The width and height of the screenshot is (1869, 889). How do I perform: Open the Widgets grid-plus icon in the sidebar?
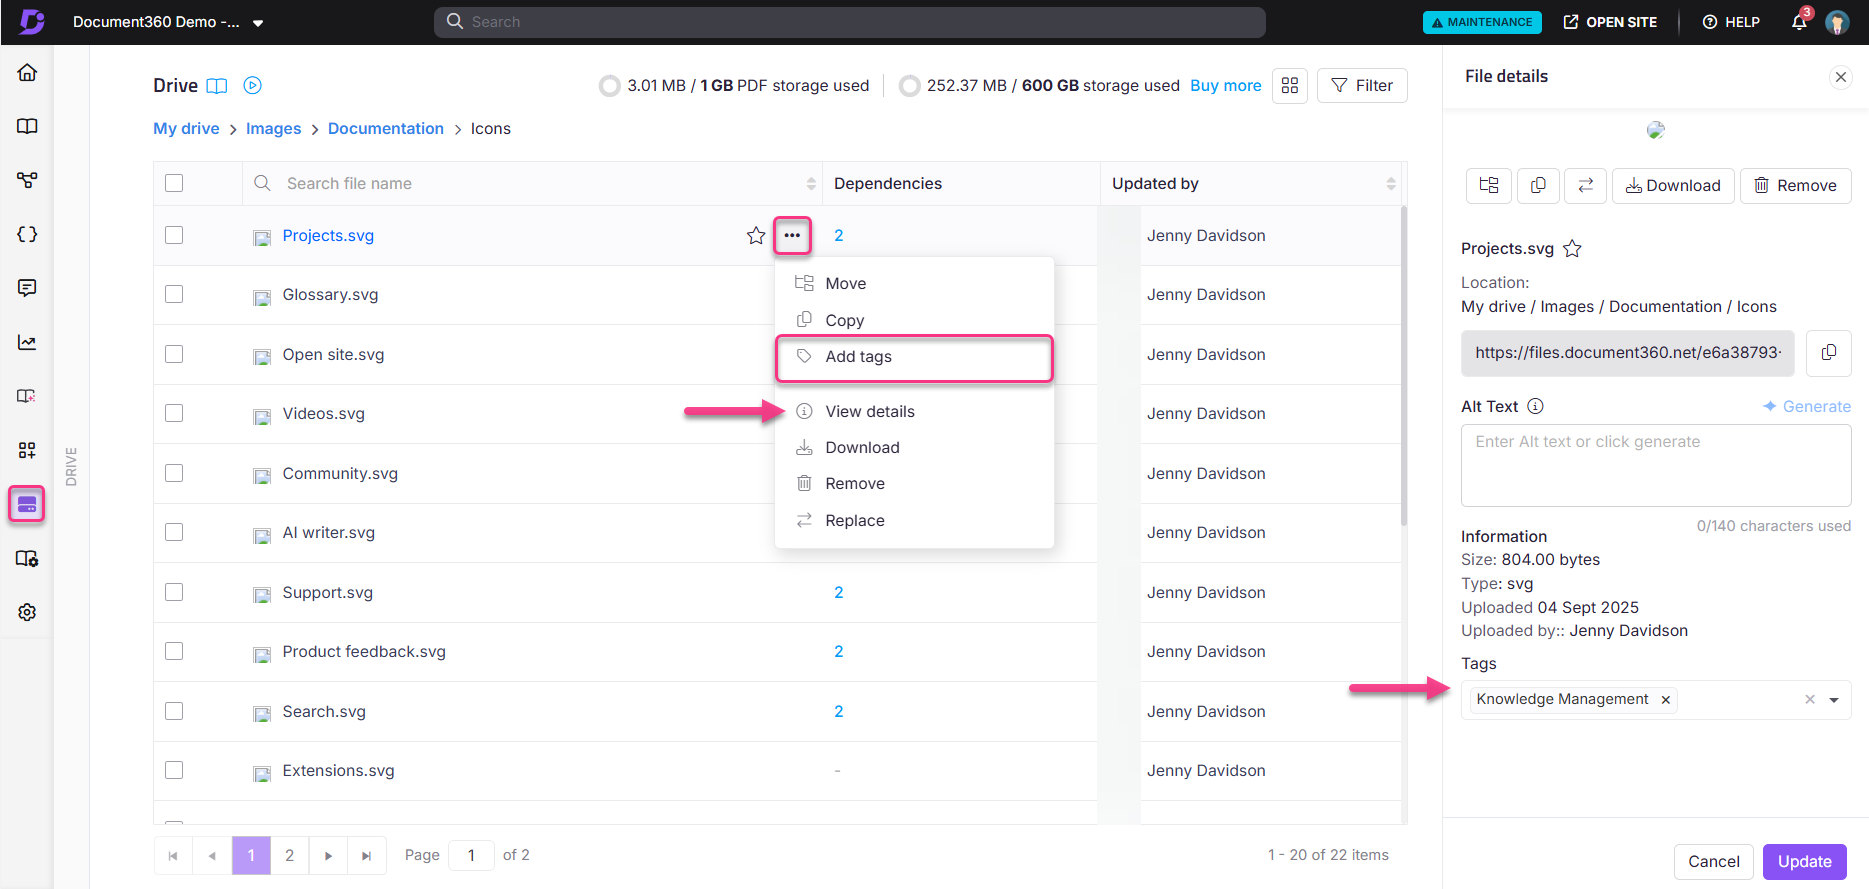(27, 450)
